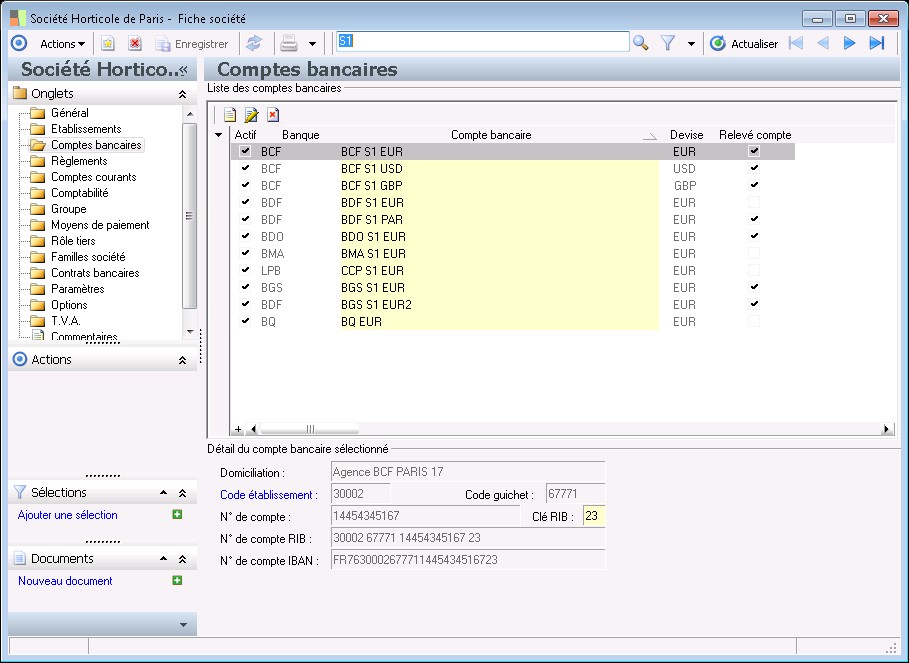The image size is (909, 663).
Task: Go to the next record arrow
Action: tap(850, 43)
